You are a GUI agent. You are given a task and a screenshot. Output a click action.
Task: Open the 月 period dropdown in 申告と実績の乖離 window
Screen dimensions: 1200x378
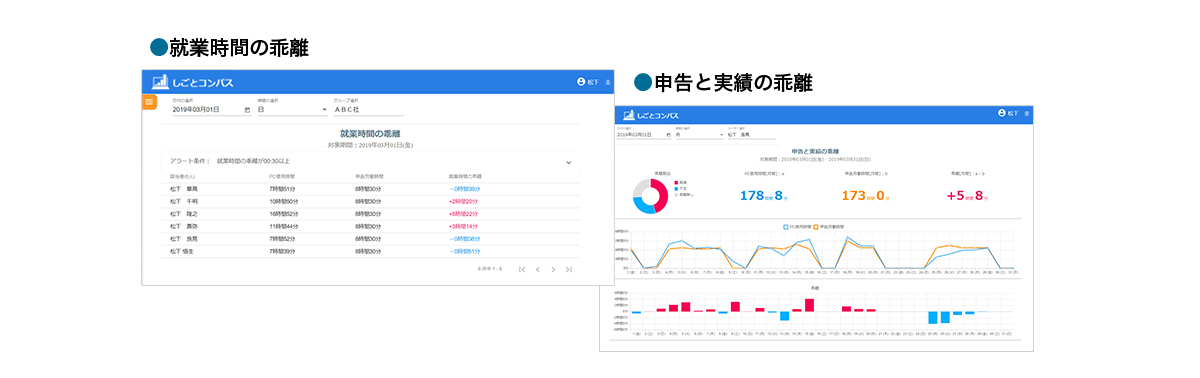coord(701,134)
